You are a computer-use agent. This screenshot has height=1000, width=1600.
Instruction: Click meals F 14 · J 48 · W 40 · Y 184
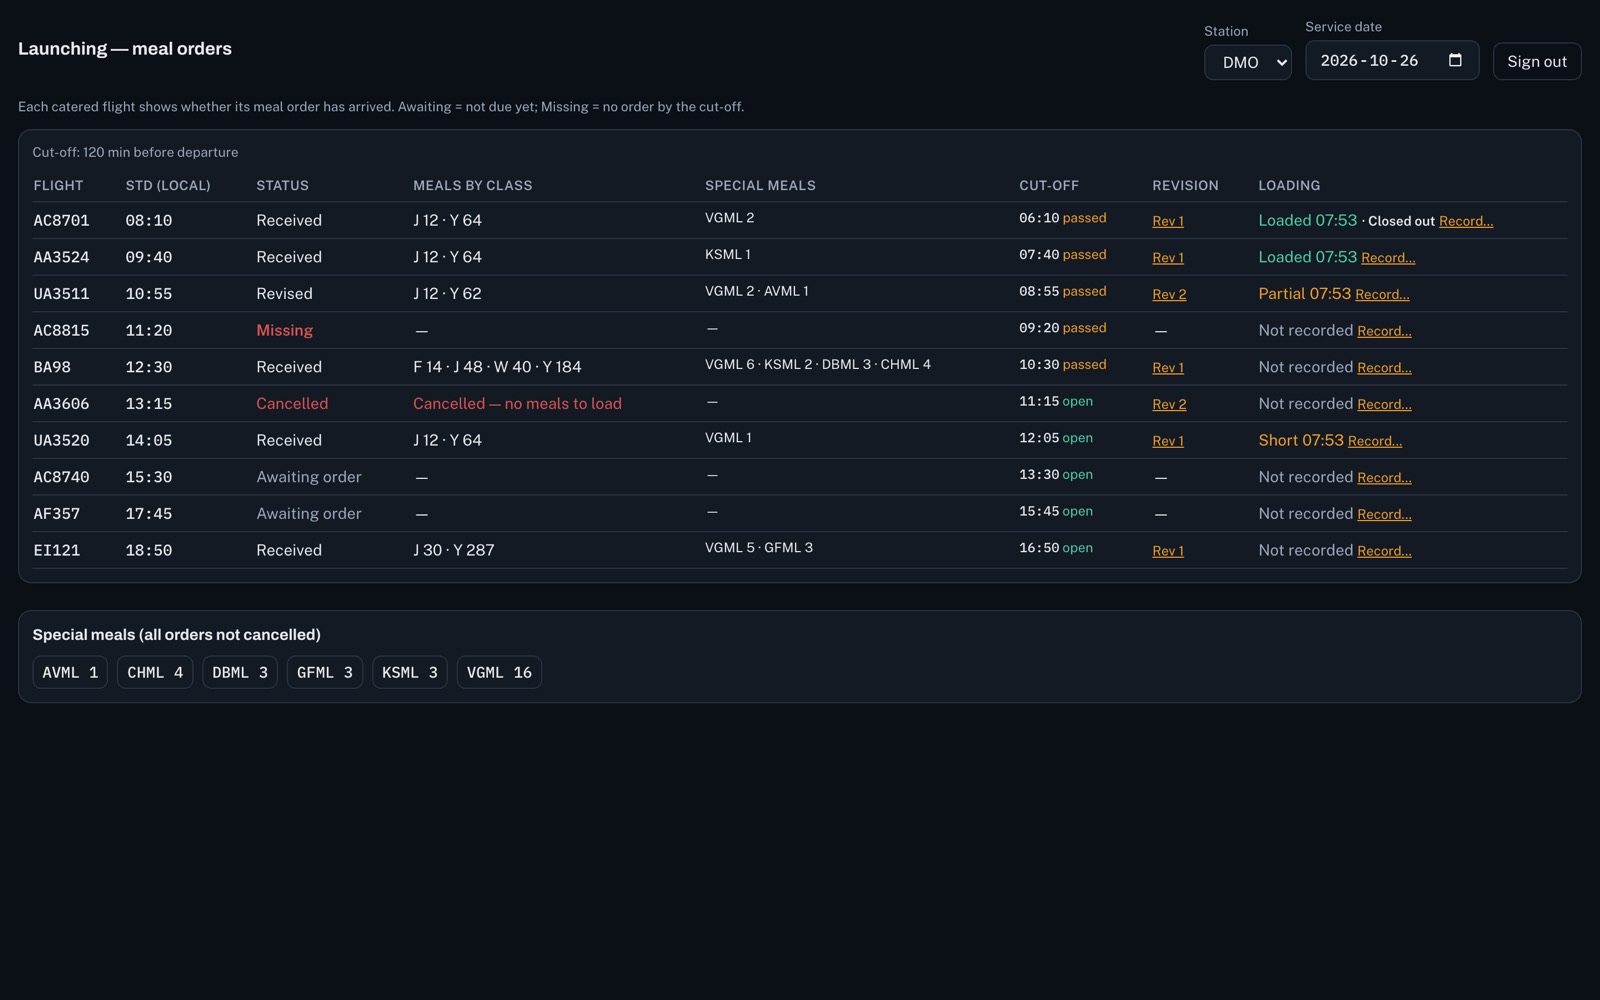pyautogui.click(x=497, y=367)
